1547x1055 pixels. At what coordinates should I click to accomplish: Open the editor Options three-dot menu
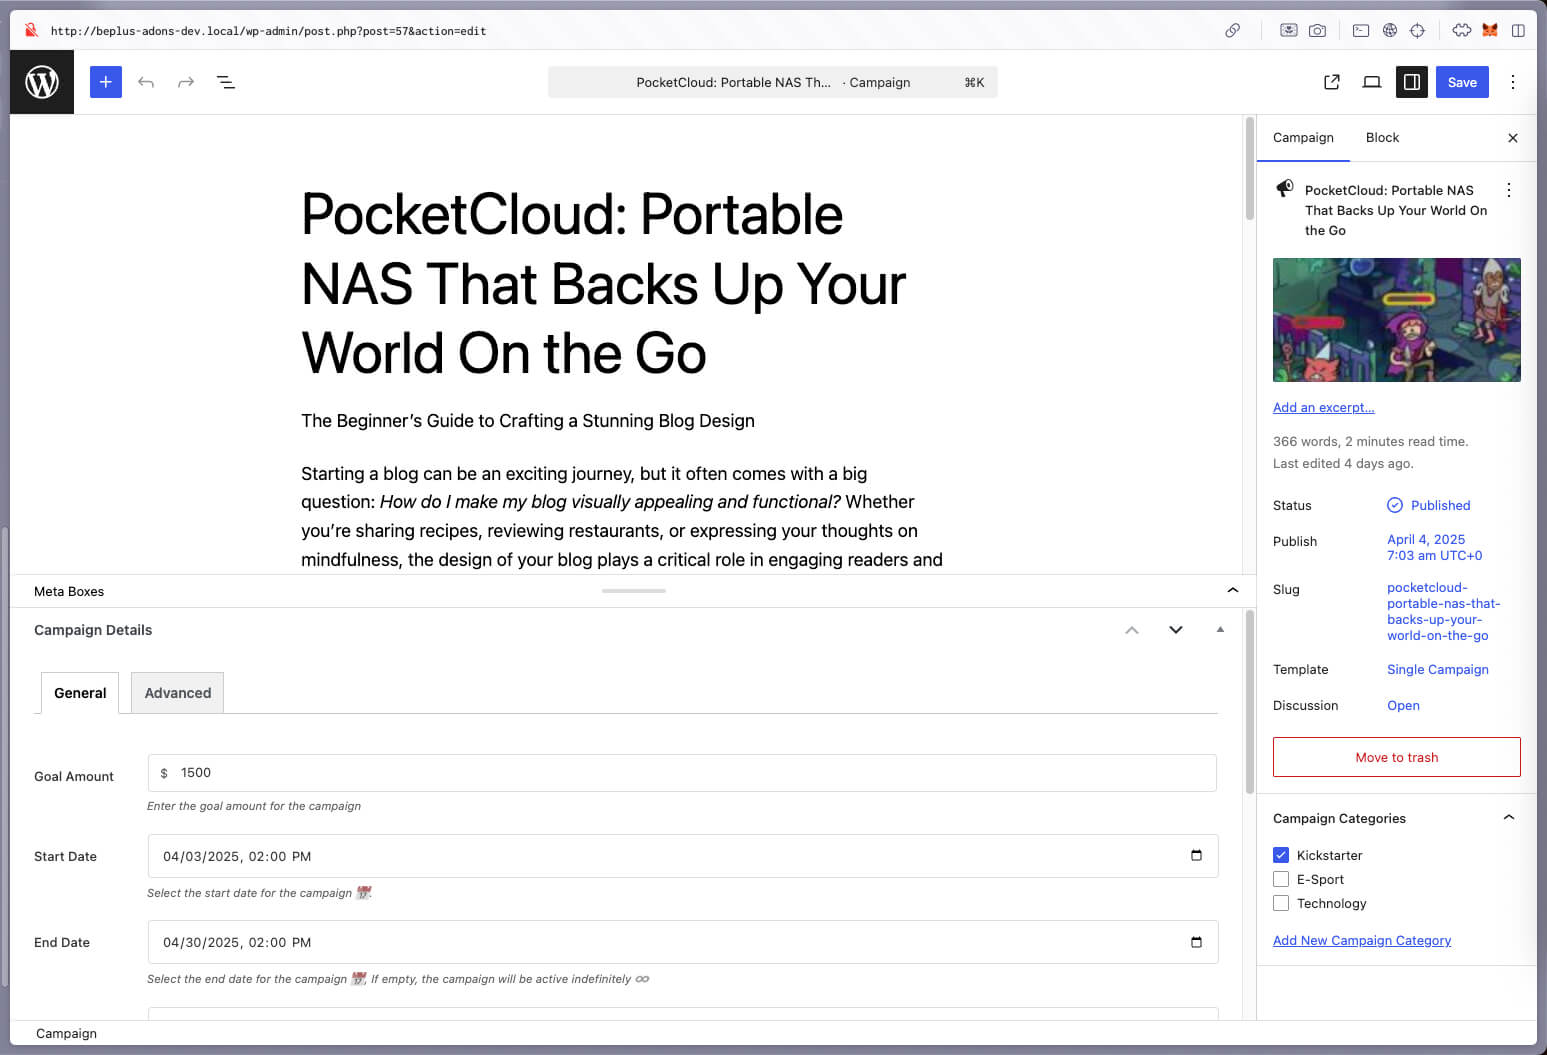(x=1513, y=82)
